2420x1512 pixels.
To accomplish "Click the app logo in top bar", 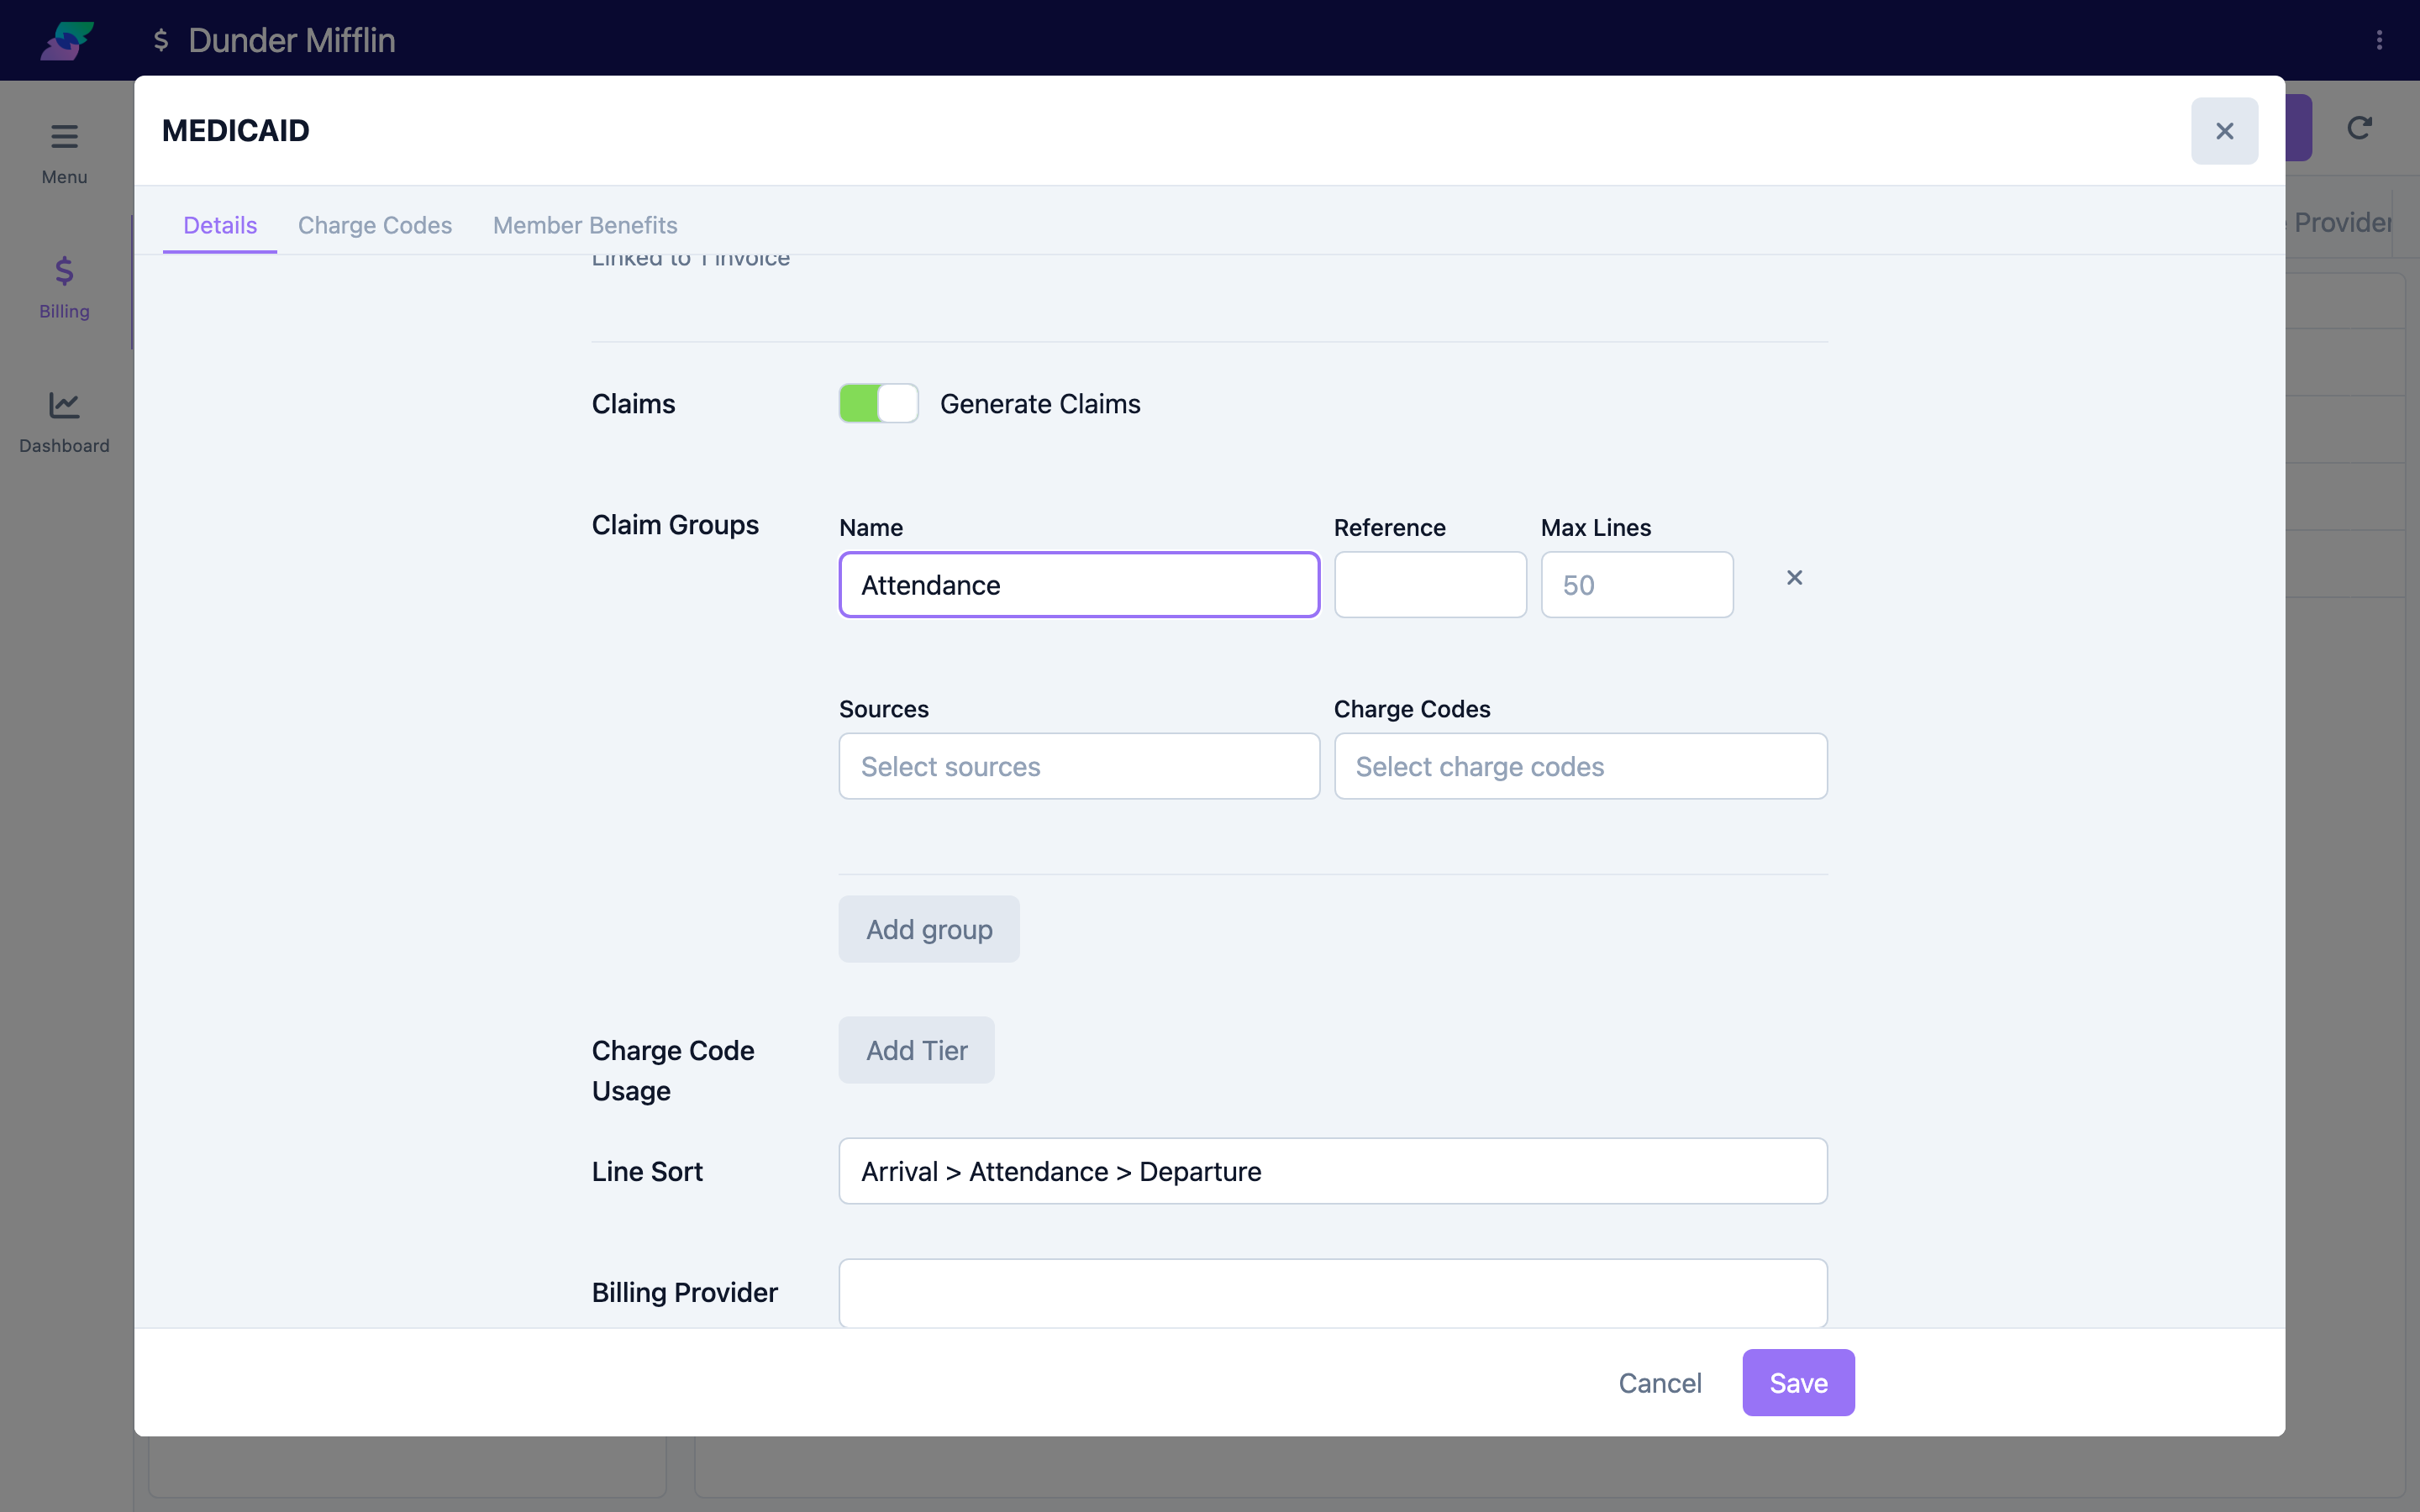I will click(67, 40).
